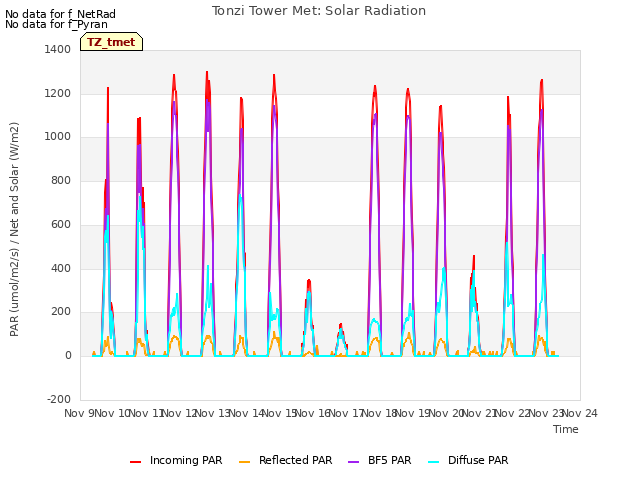The height and width of the screenshot is (480, 640).
Task: Click the Nov 14 x-axis tick label
Action: (246, 413)
